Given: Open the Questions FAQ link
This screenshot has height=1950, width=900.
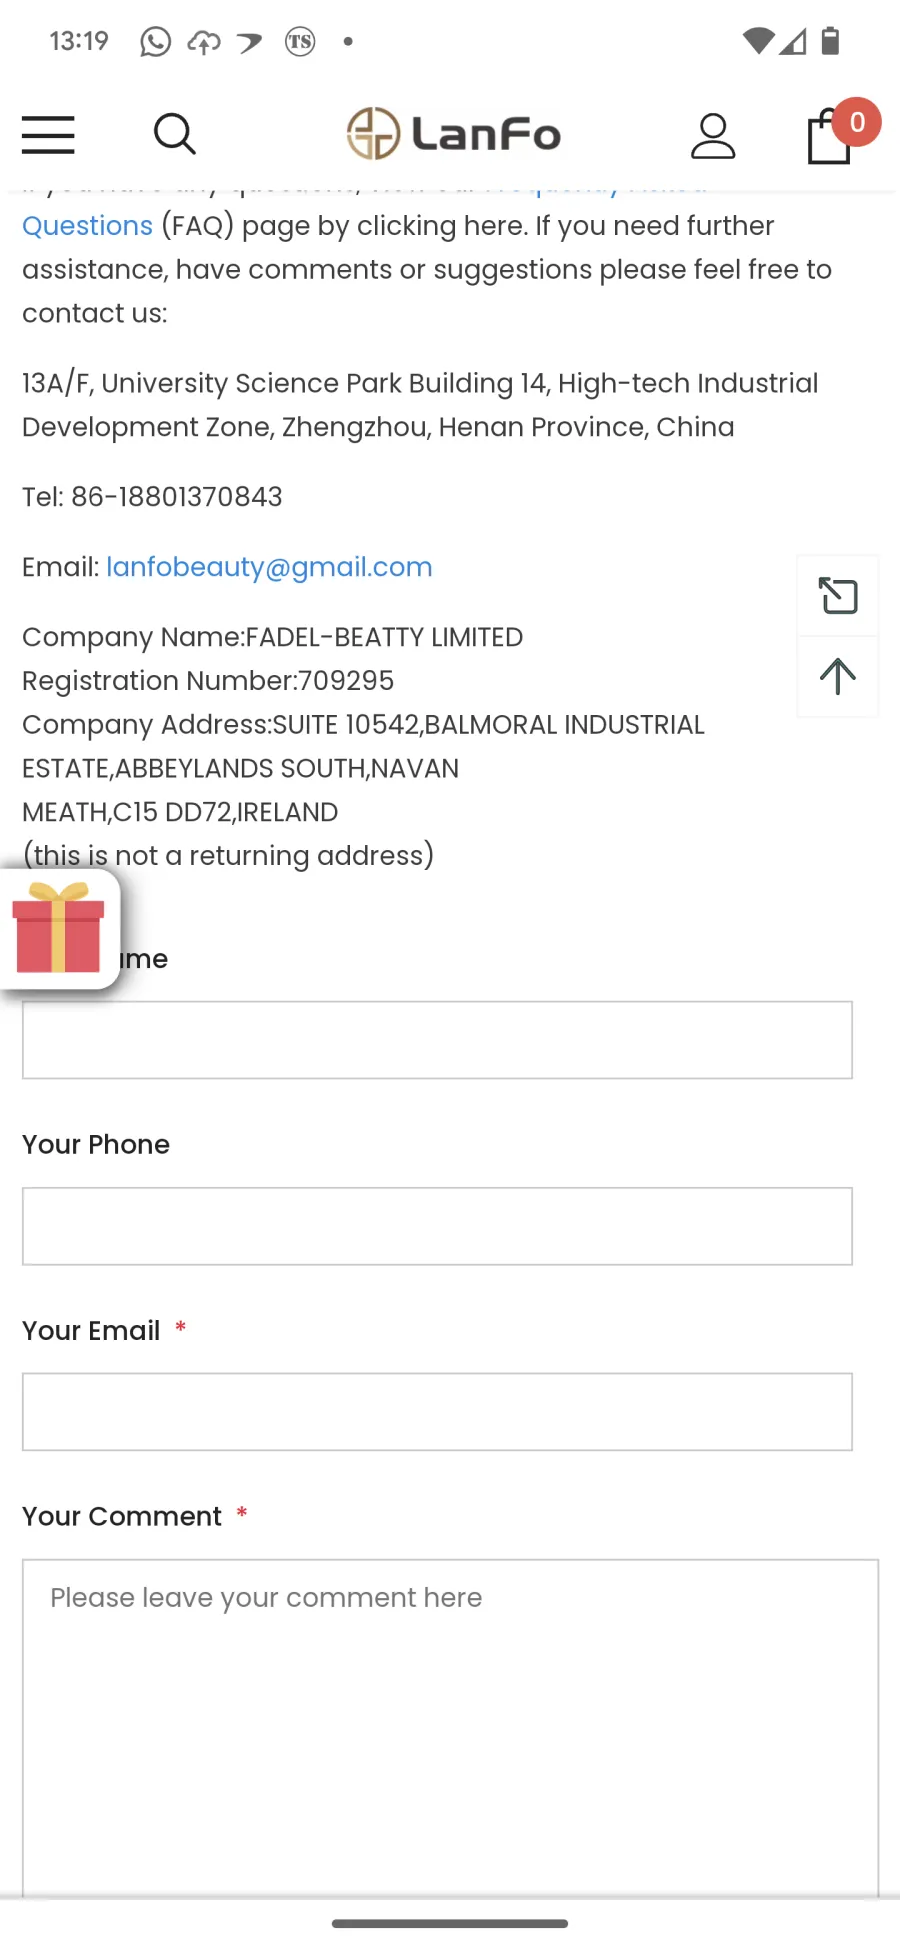Looking at the screenshot, I should [87, 226].
